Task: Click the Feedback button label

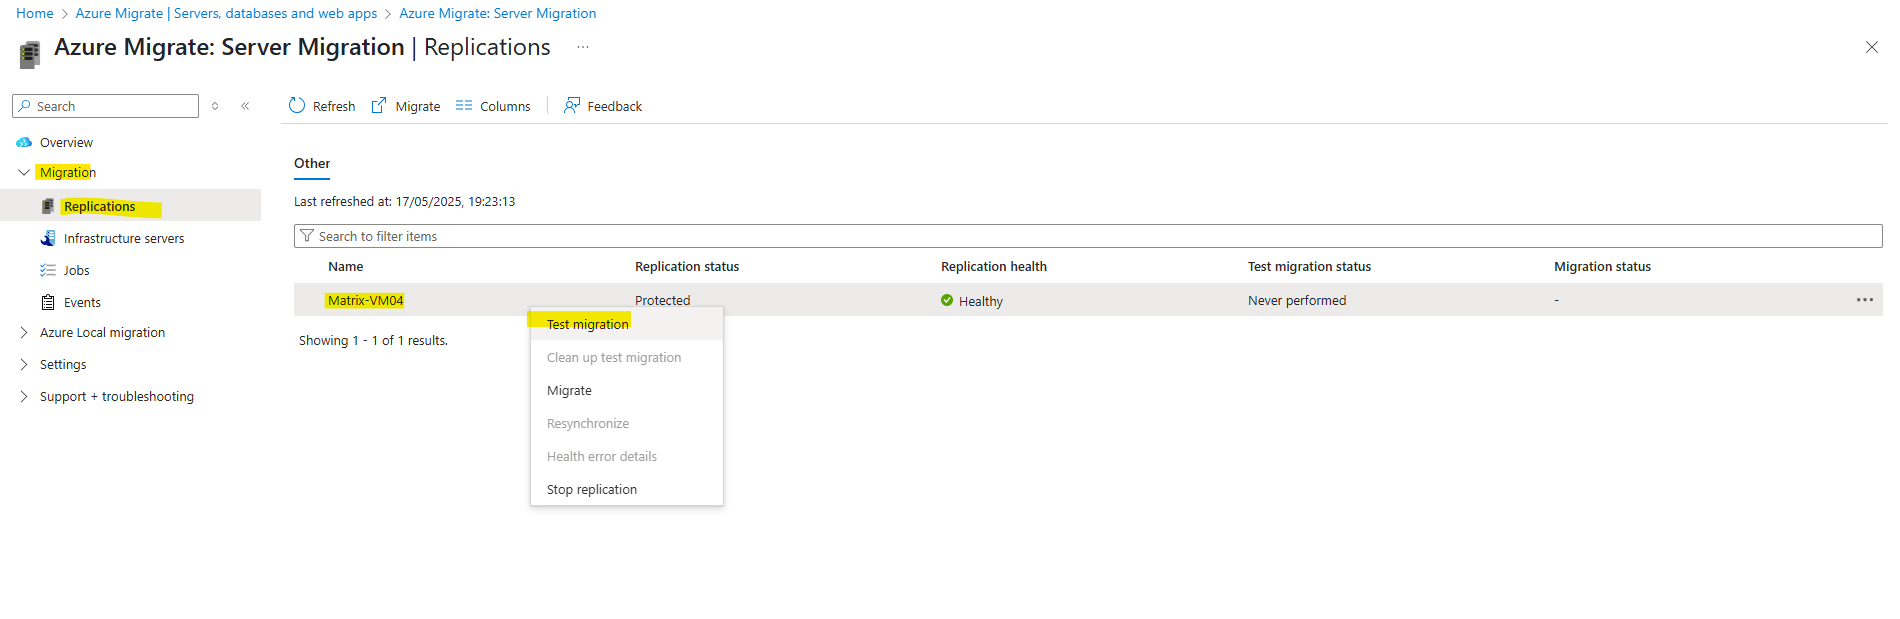Action: 615,106
